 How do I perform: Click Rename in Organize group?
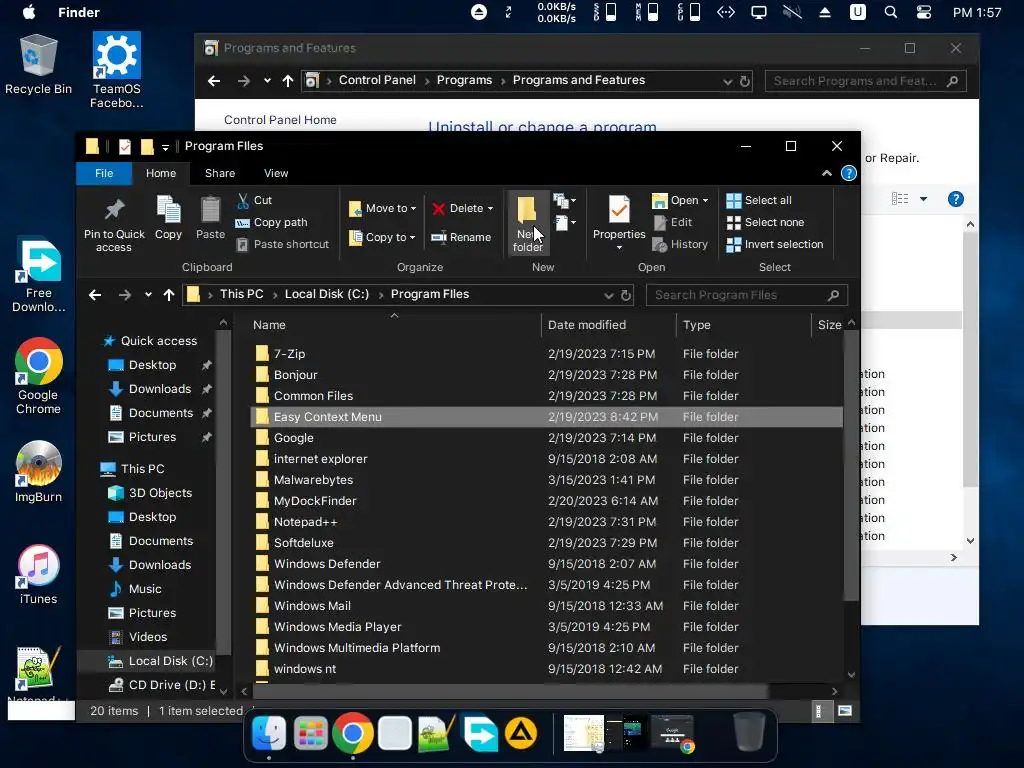click(x=461, y=237)
